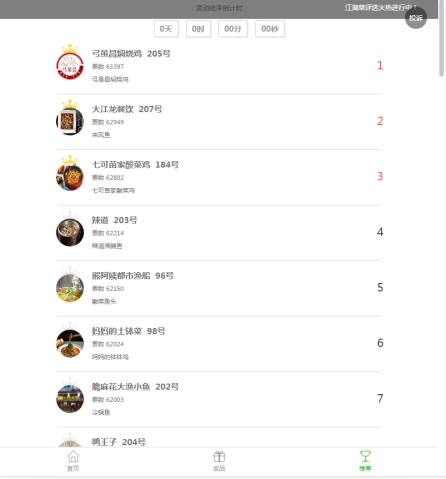Click the 00秒 countdown box
The width and height of the screenshot is (446, 479).
tap(270, 29)
